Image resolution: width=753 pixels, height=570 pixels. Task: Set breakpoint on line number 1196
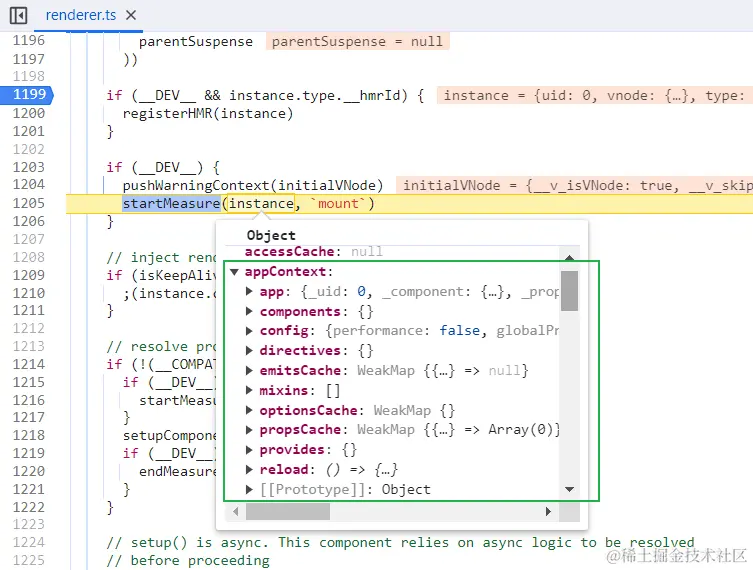[x=29, y=40]
